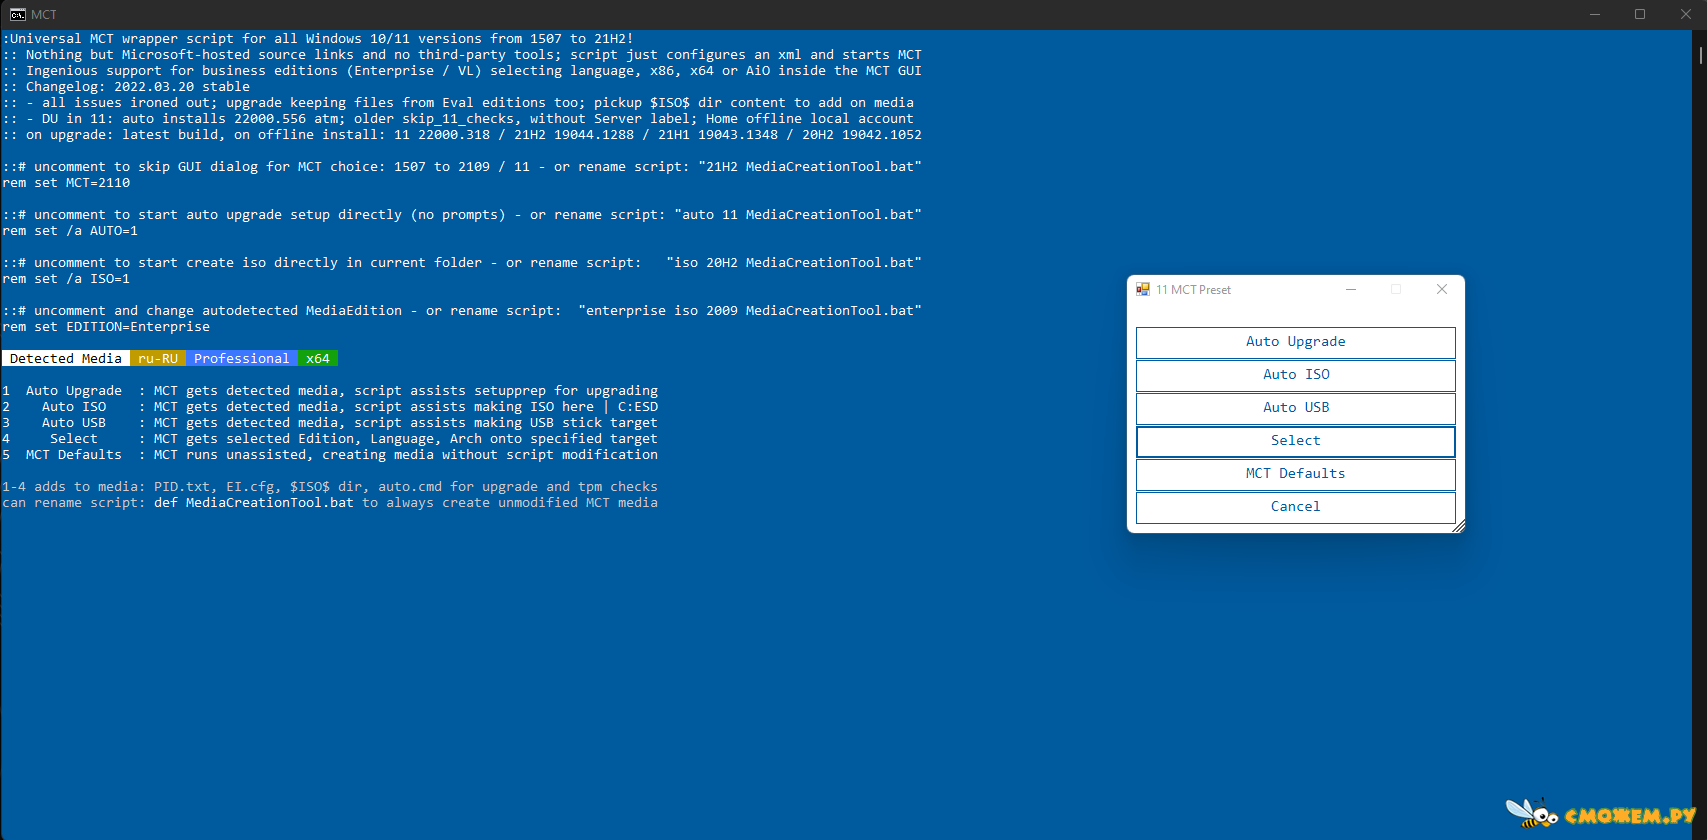
Task: Click 'def MediaCreationTool.bat' text
Action: (254, 503)
